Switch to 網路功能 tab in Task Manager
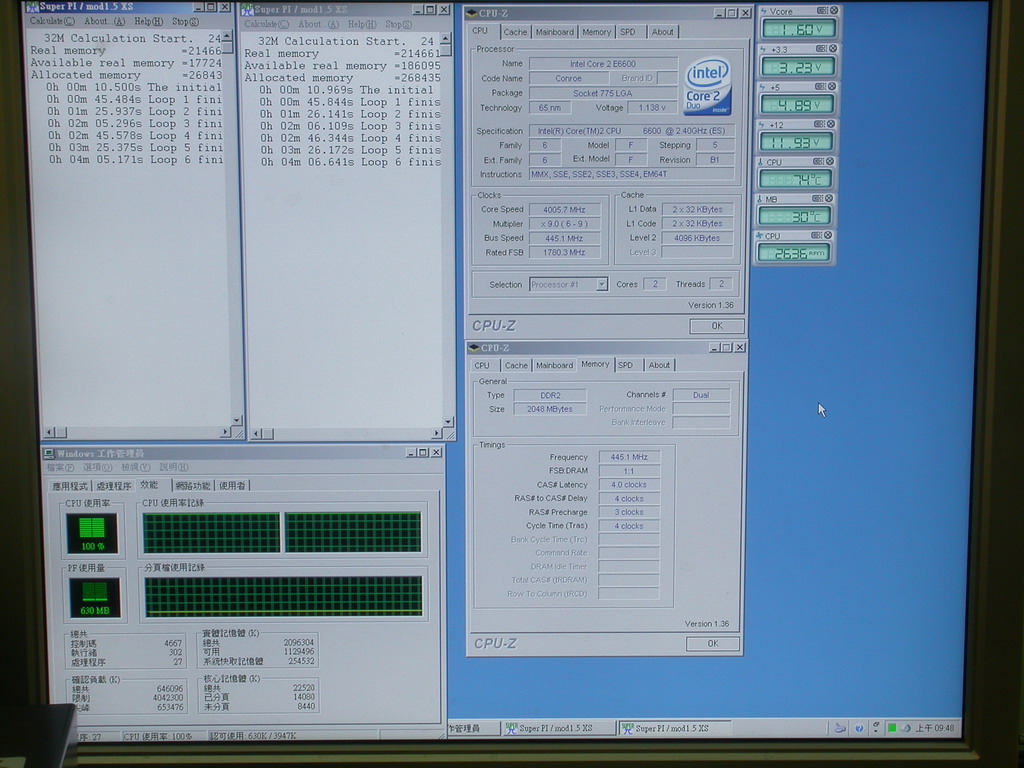Screen dimensions: 1024x768 pyautogui.click(x=193, y=485)
